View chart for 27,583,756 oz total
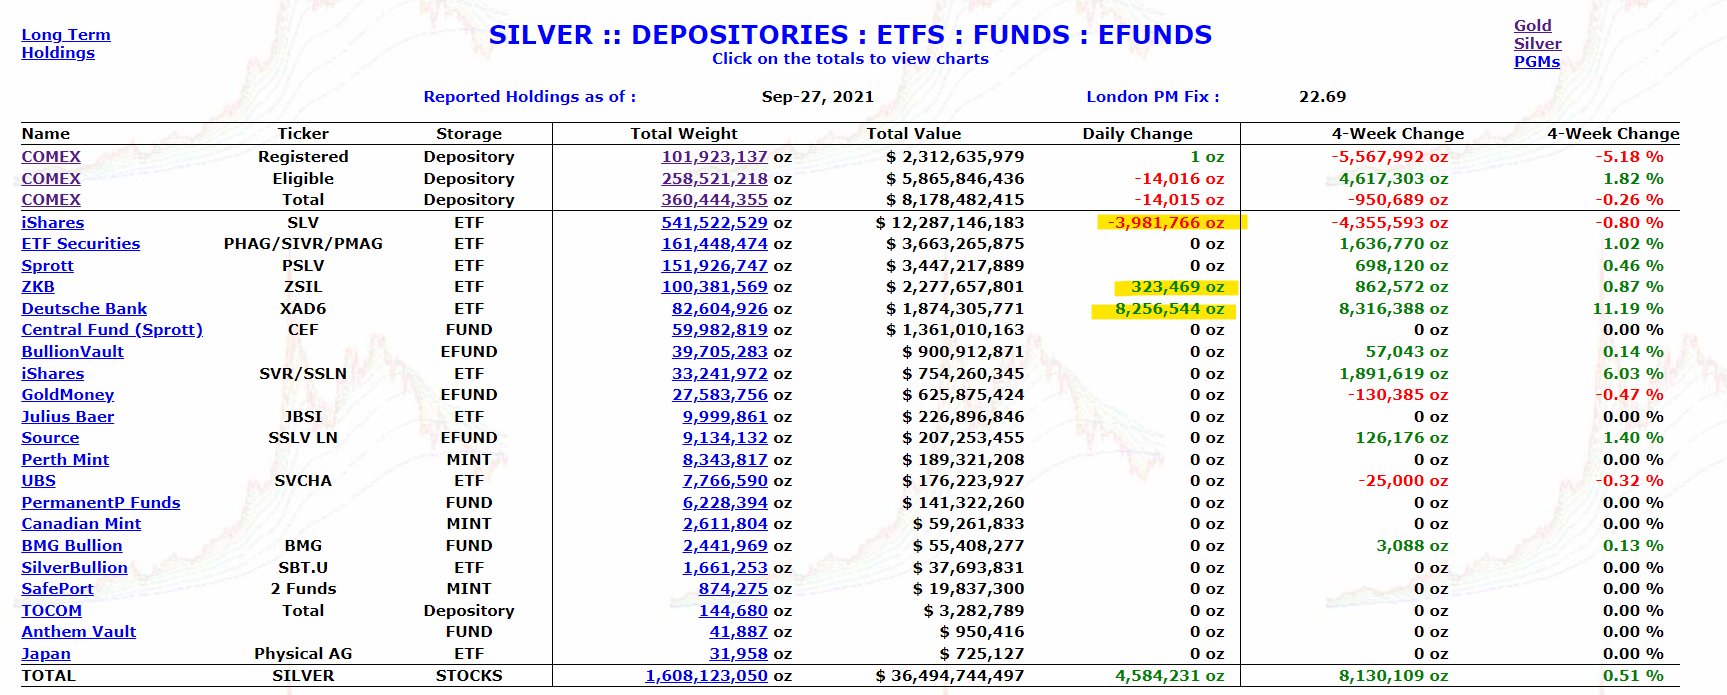Viewport: 1727px width, 695px height. [720, 395]
